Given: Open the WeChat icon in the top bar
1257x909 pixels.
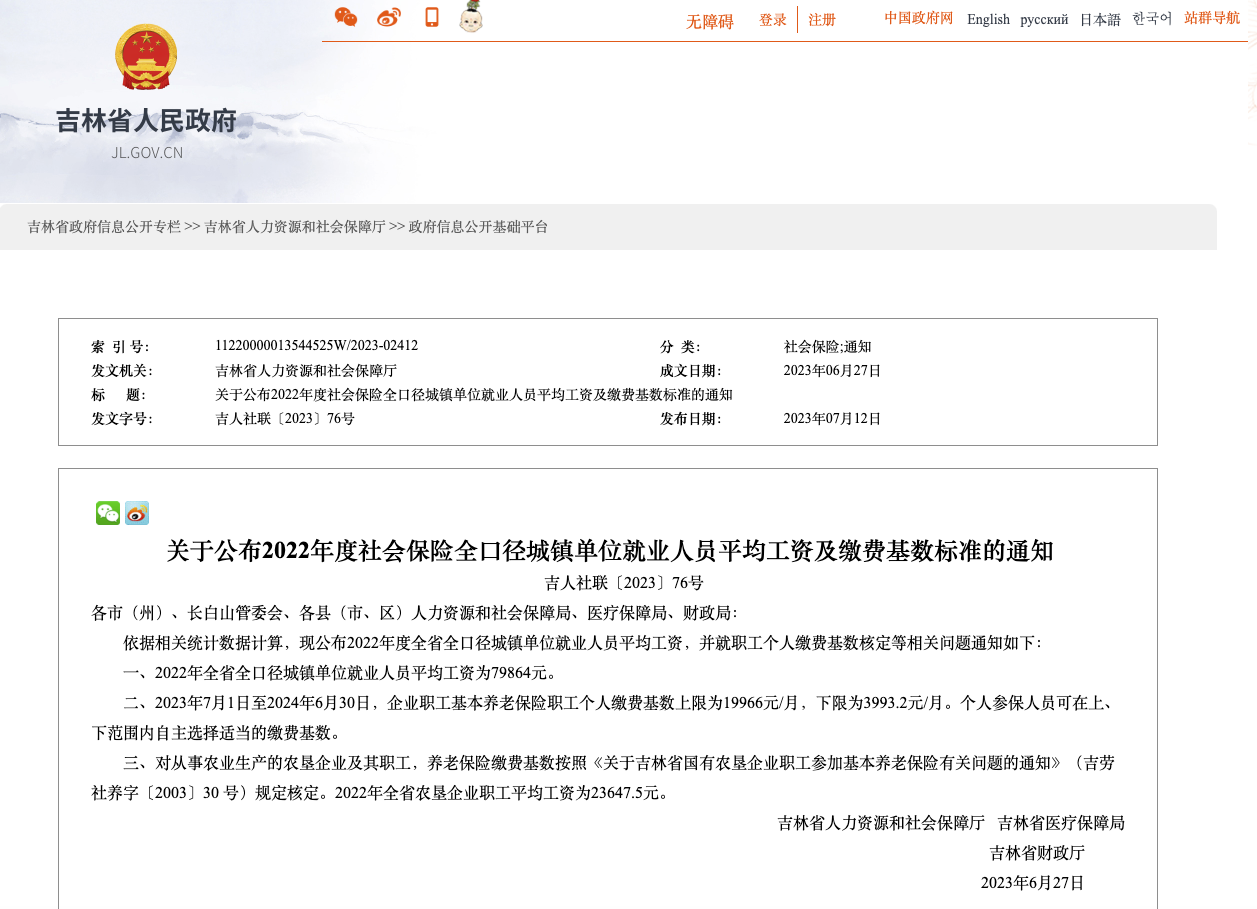Looking at the screenshot, I should [345, 17].
